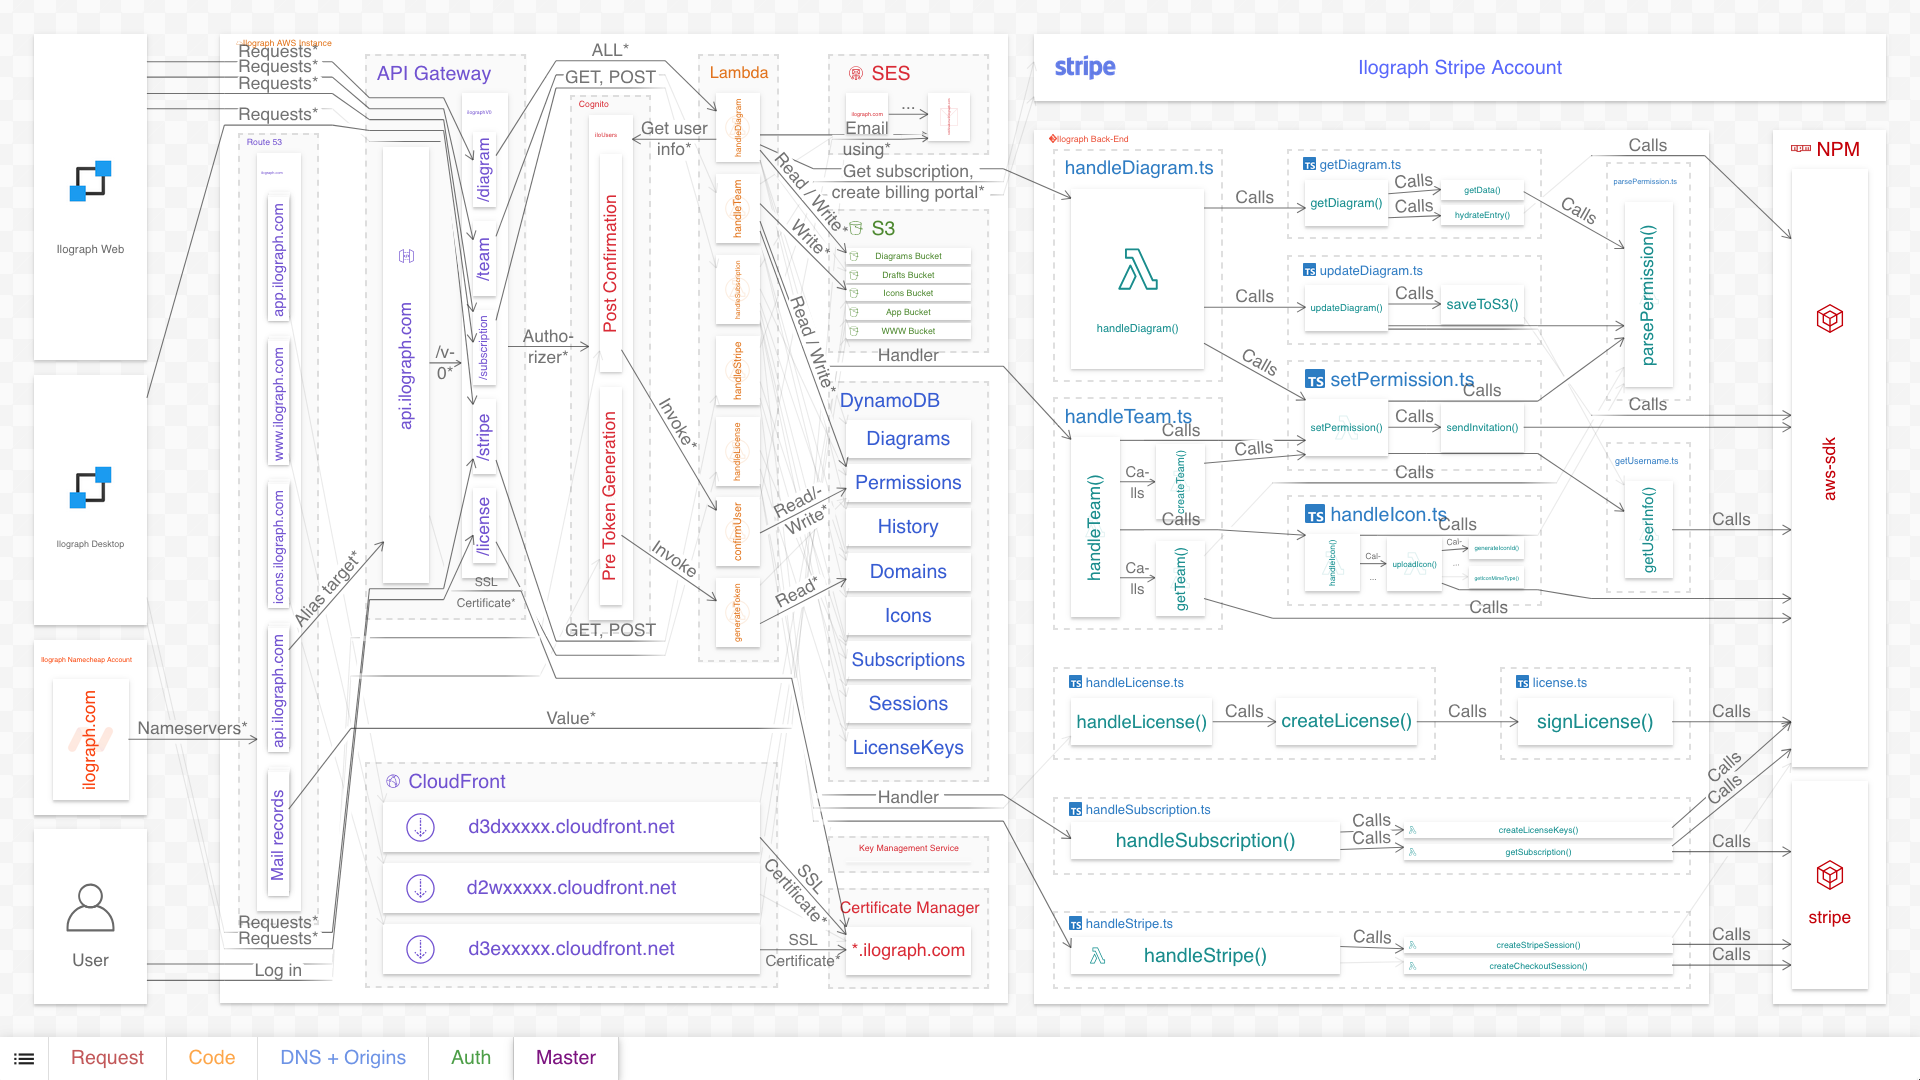Switch to the Request tab
This screenshot has width=1920, height=1080.
coord(107,1058)
